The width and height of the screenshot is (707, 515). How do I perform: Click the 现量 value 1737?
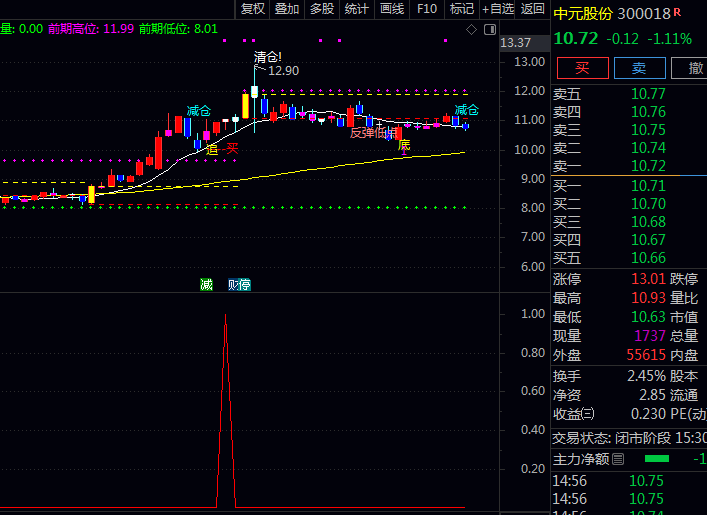[x=650, y=336]
